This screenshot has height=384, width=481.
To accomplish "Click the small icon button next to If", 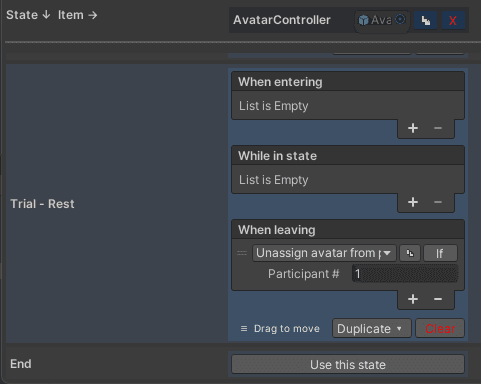I will (x=410, y=253).
